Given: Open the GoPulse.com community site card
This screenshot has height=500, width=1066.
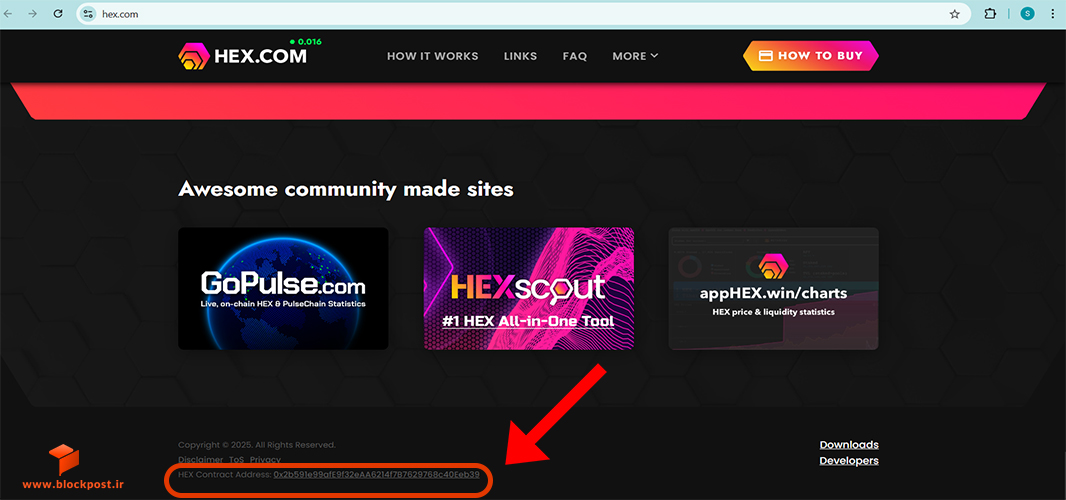Looking at the screenshot, I should pos(283,288).
